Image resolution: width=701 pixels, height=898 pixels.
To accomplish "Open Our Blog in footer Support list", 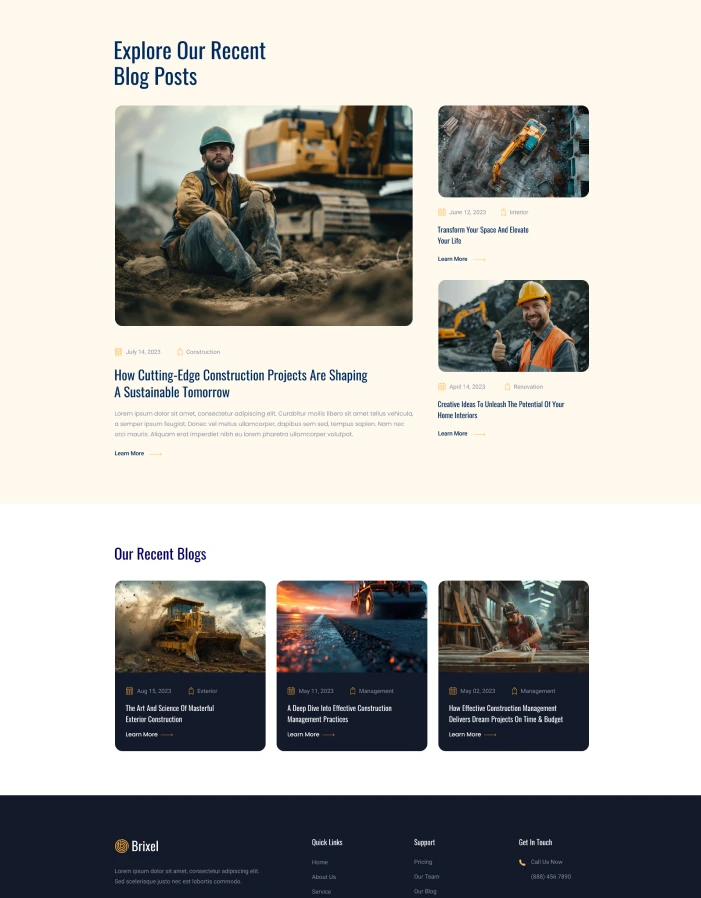I will click(x=425, y=892).
